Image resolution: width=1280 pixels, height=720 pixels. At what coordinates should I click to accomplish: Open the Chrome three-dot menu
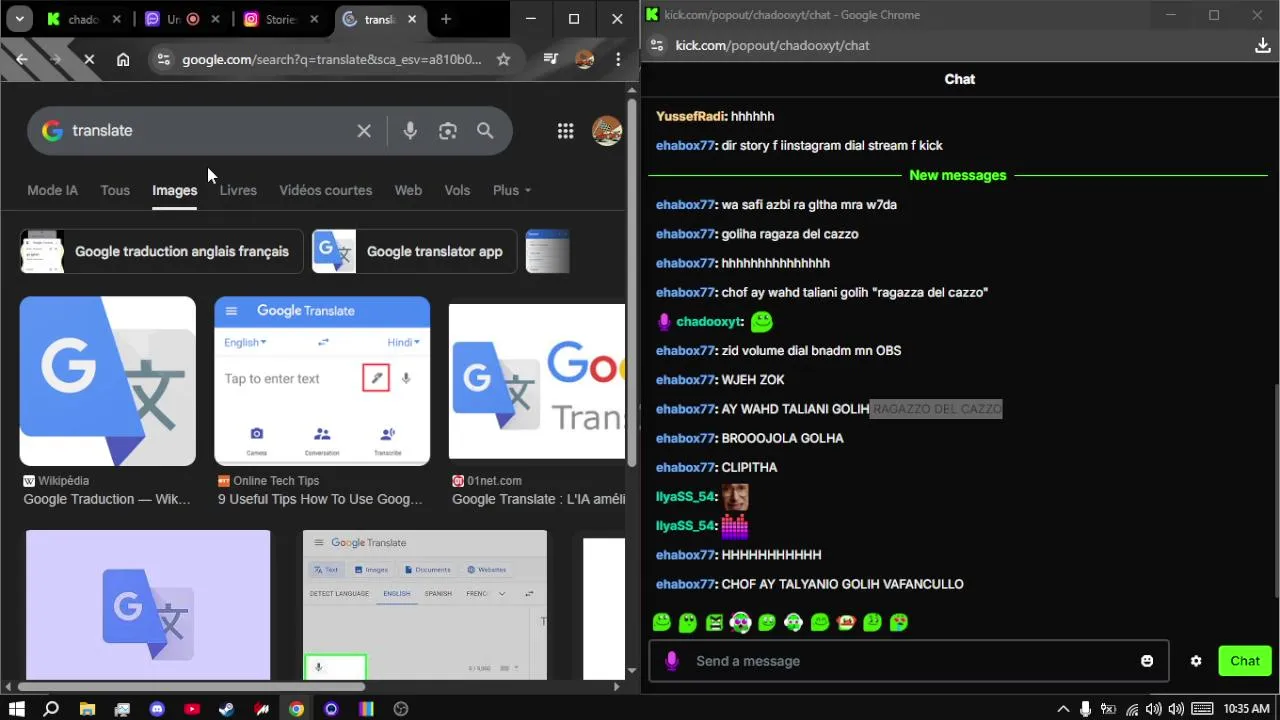(x=618, y=59)
